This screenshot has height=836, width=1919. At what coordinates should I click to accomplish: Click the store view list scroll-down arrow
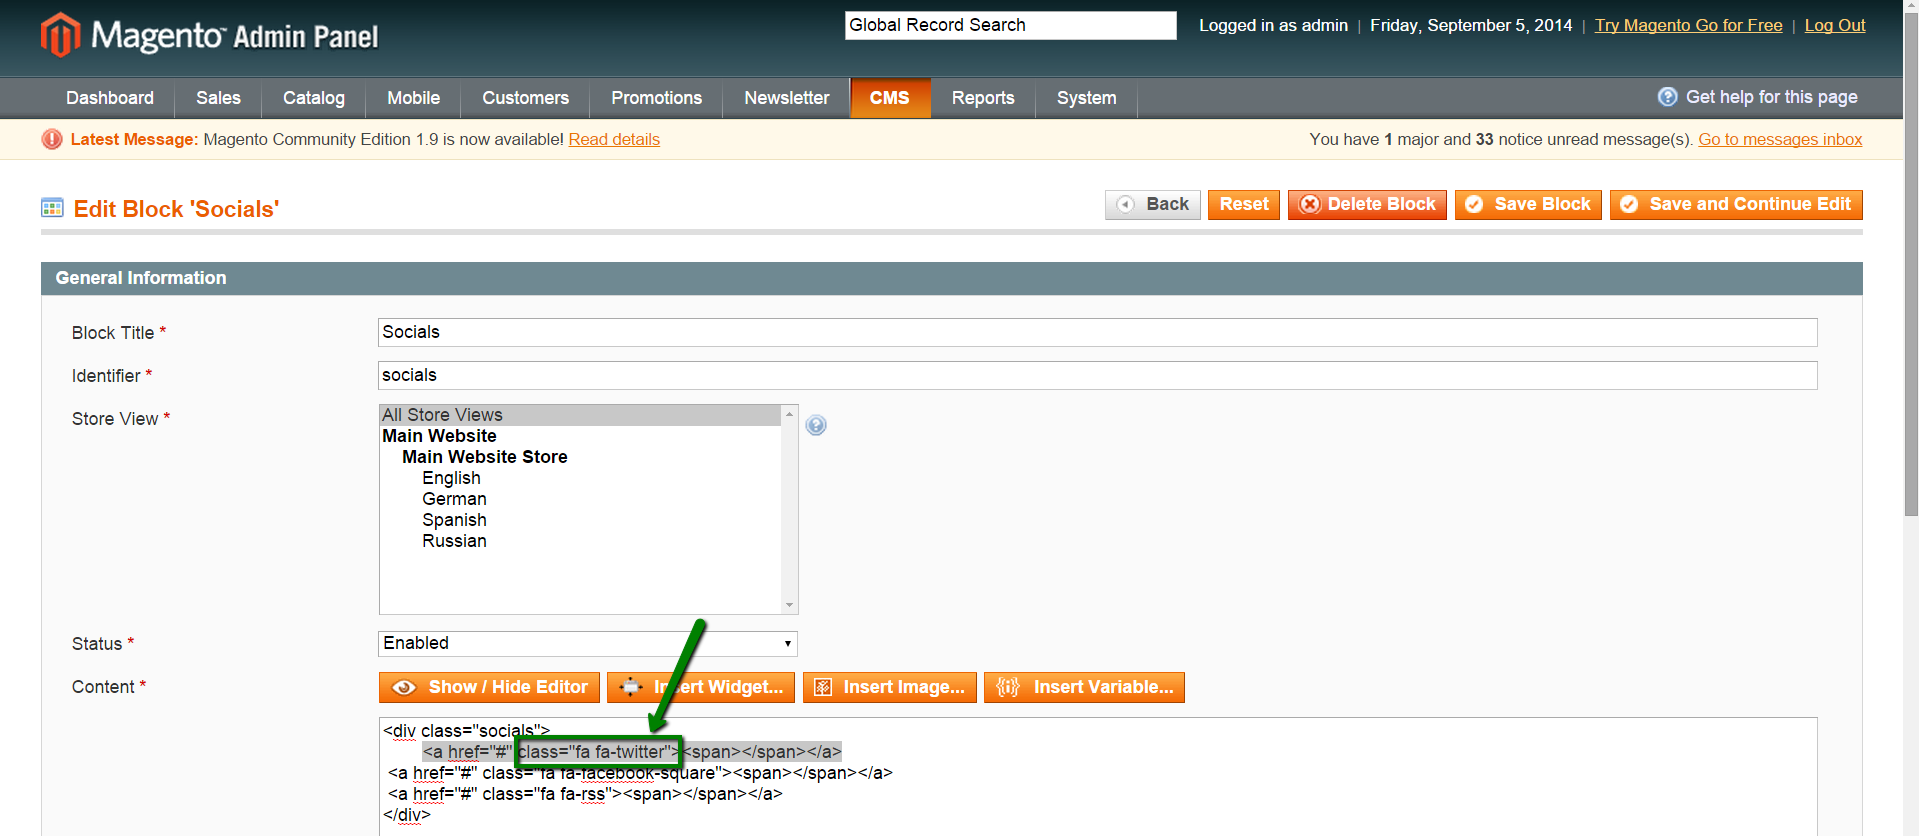(789, 605)
